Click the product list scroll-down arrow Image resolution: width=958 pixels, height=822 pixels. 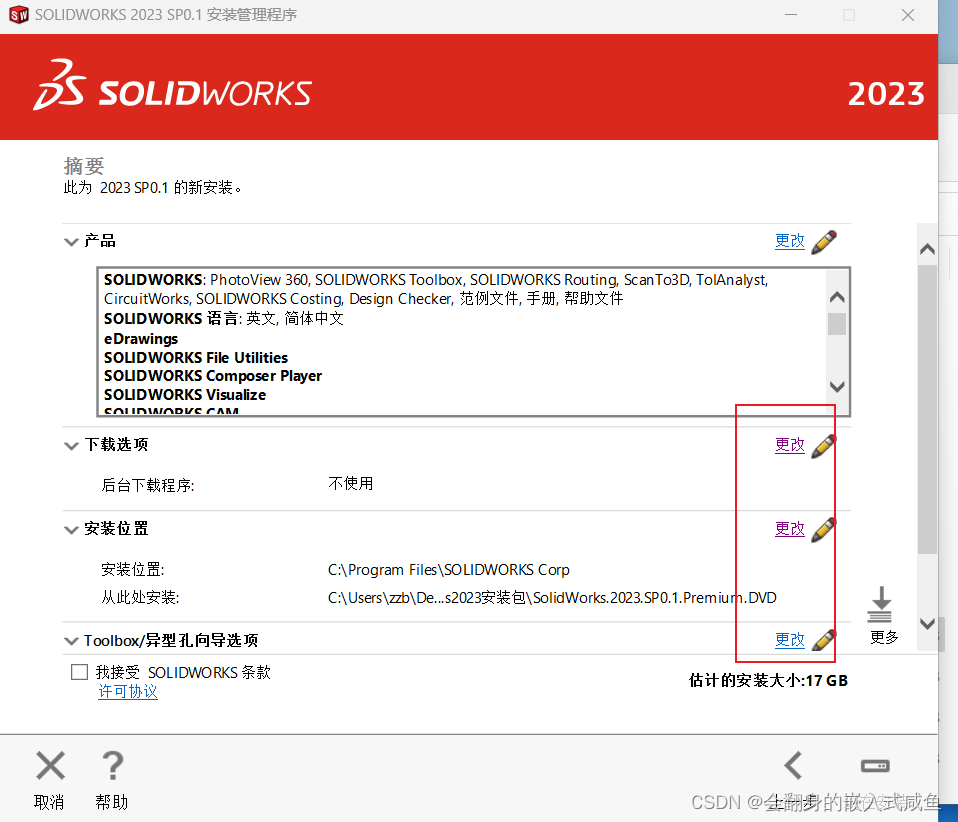[x=837, y=386]
